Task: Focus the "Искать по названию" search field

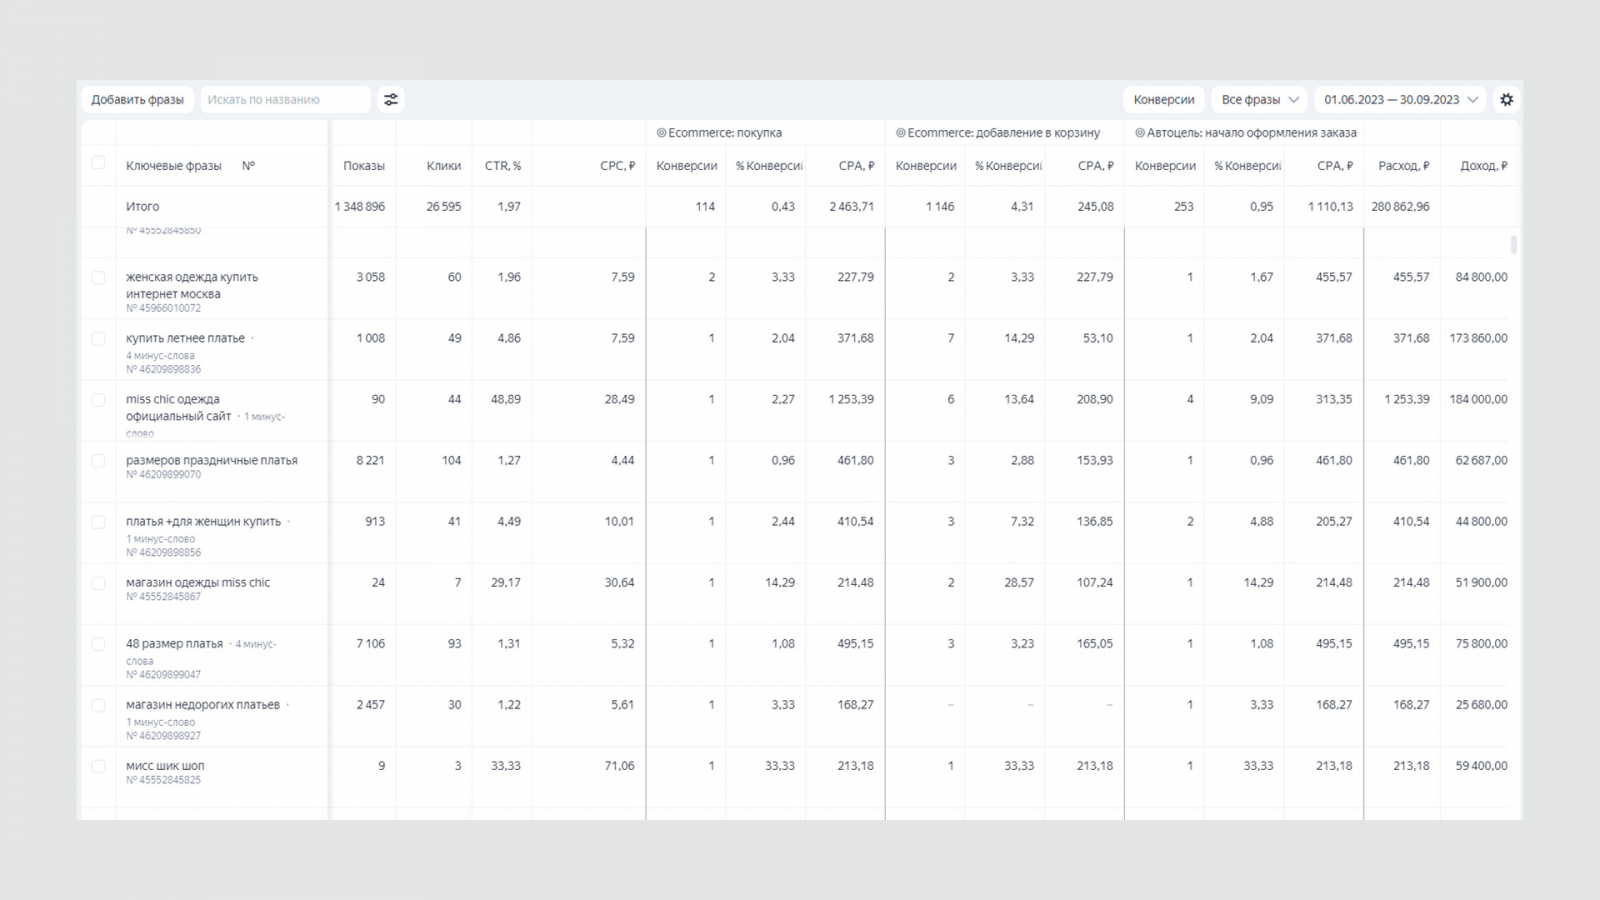Action: point(285,100)
